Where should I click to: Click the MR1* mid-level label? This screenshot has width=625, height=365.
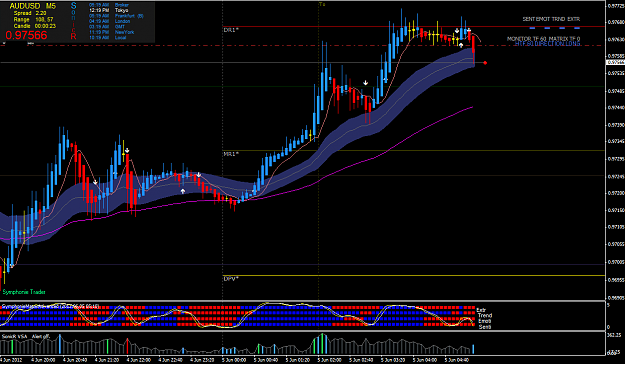[231, 153]
